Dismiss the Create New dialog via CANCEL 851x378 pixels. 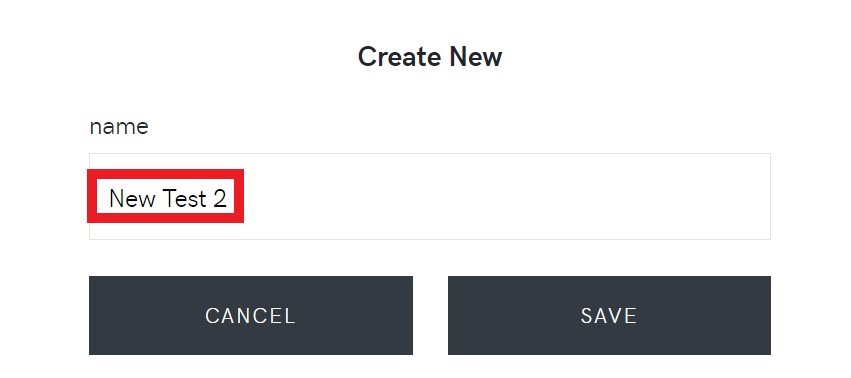251,316
